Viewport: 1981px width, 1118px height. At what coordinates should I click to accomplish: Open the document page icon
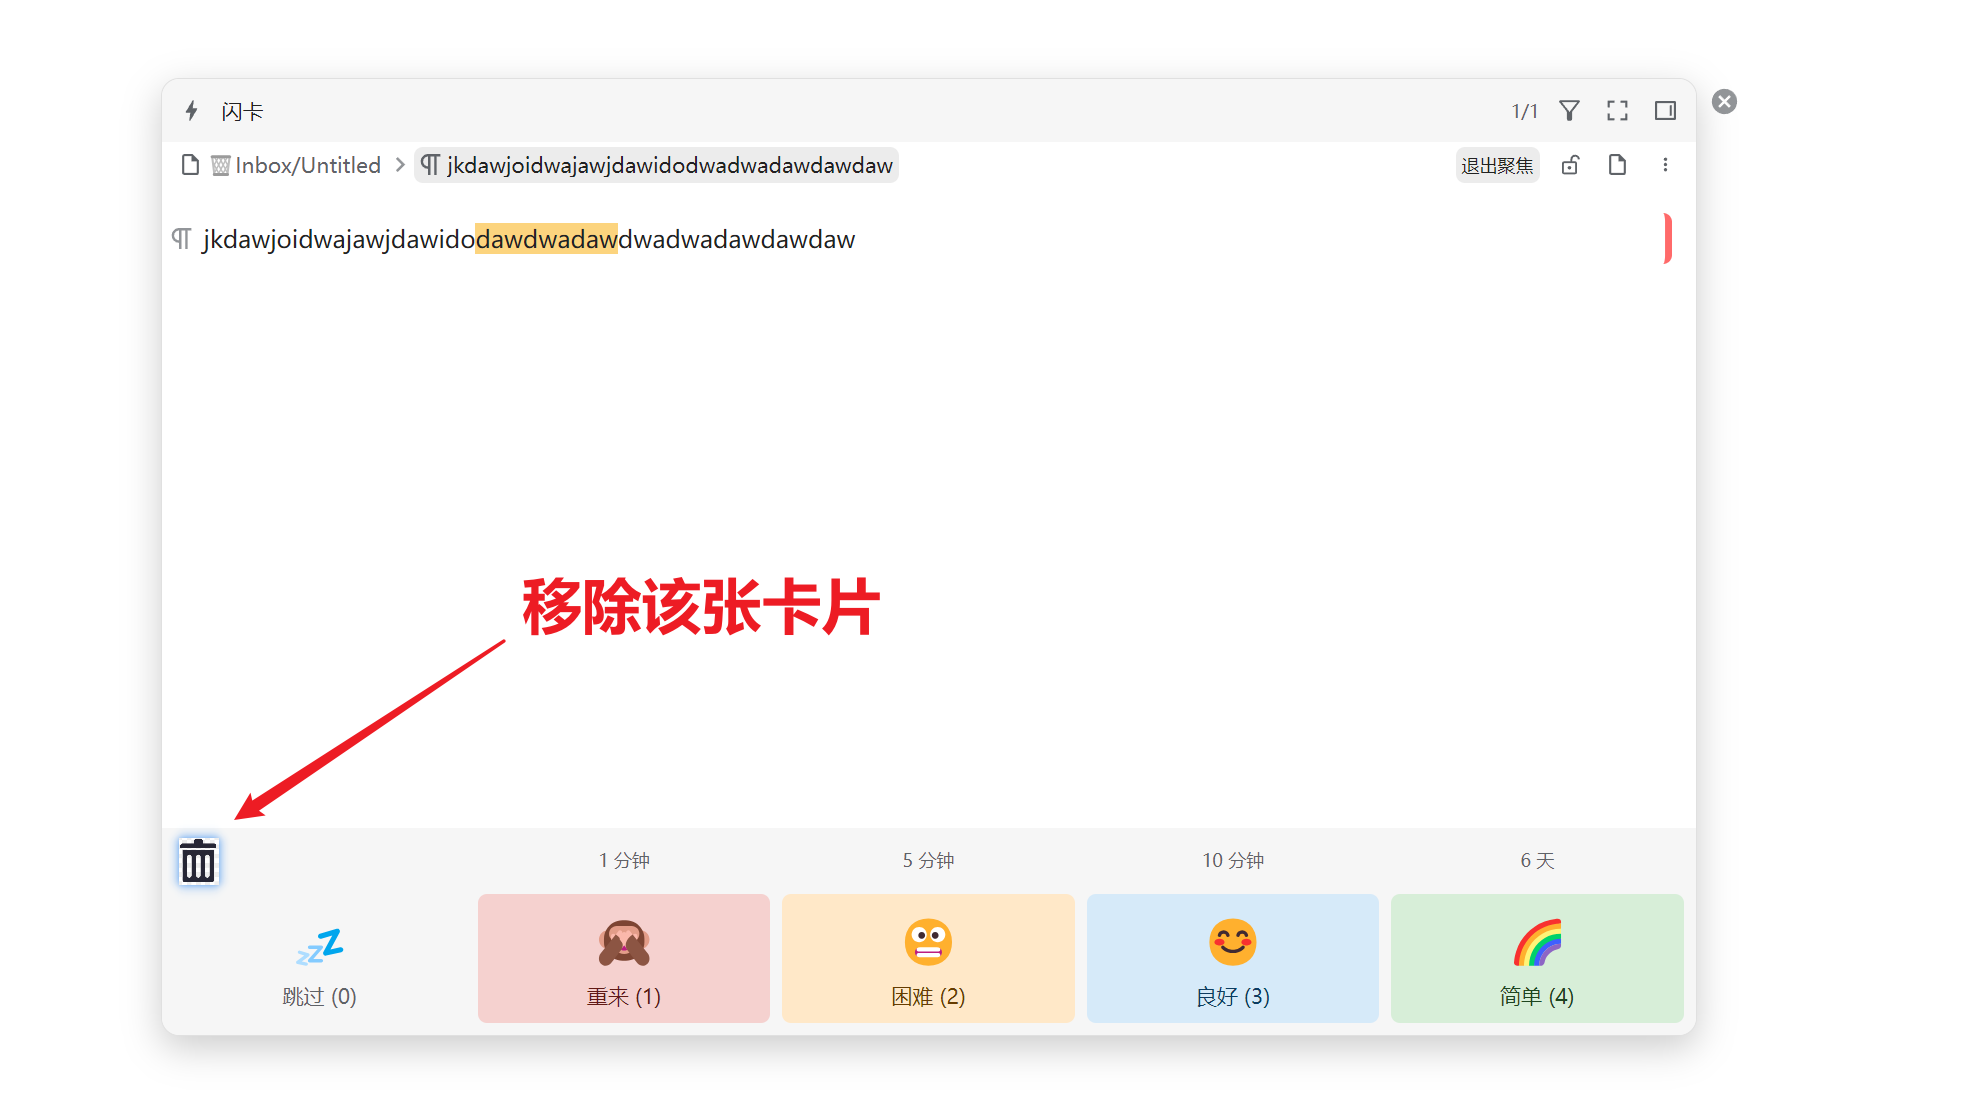coord(1617,165)
